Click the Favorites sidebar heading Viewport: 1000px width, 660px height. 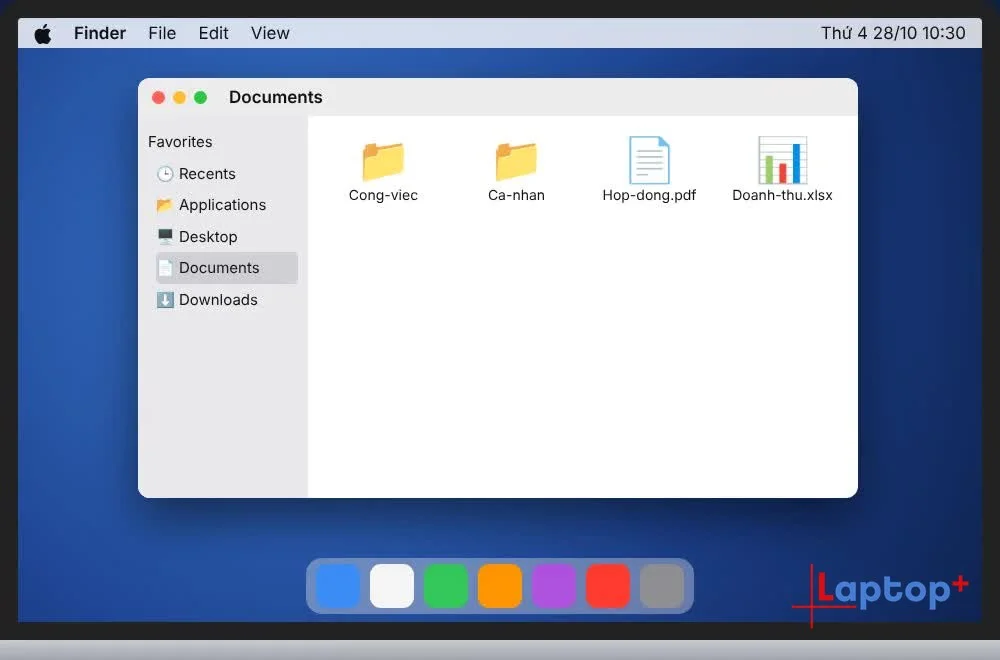pos(180,142)
